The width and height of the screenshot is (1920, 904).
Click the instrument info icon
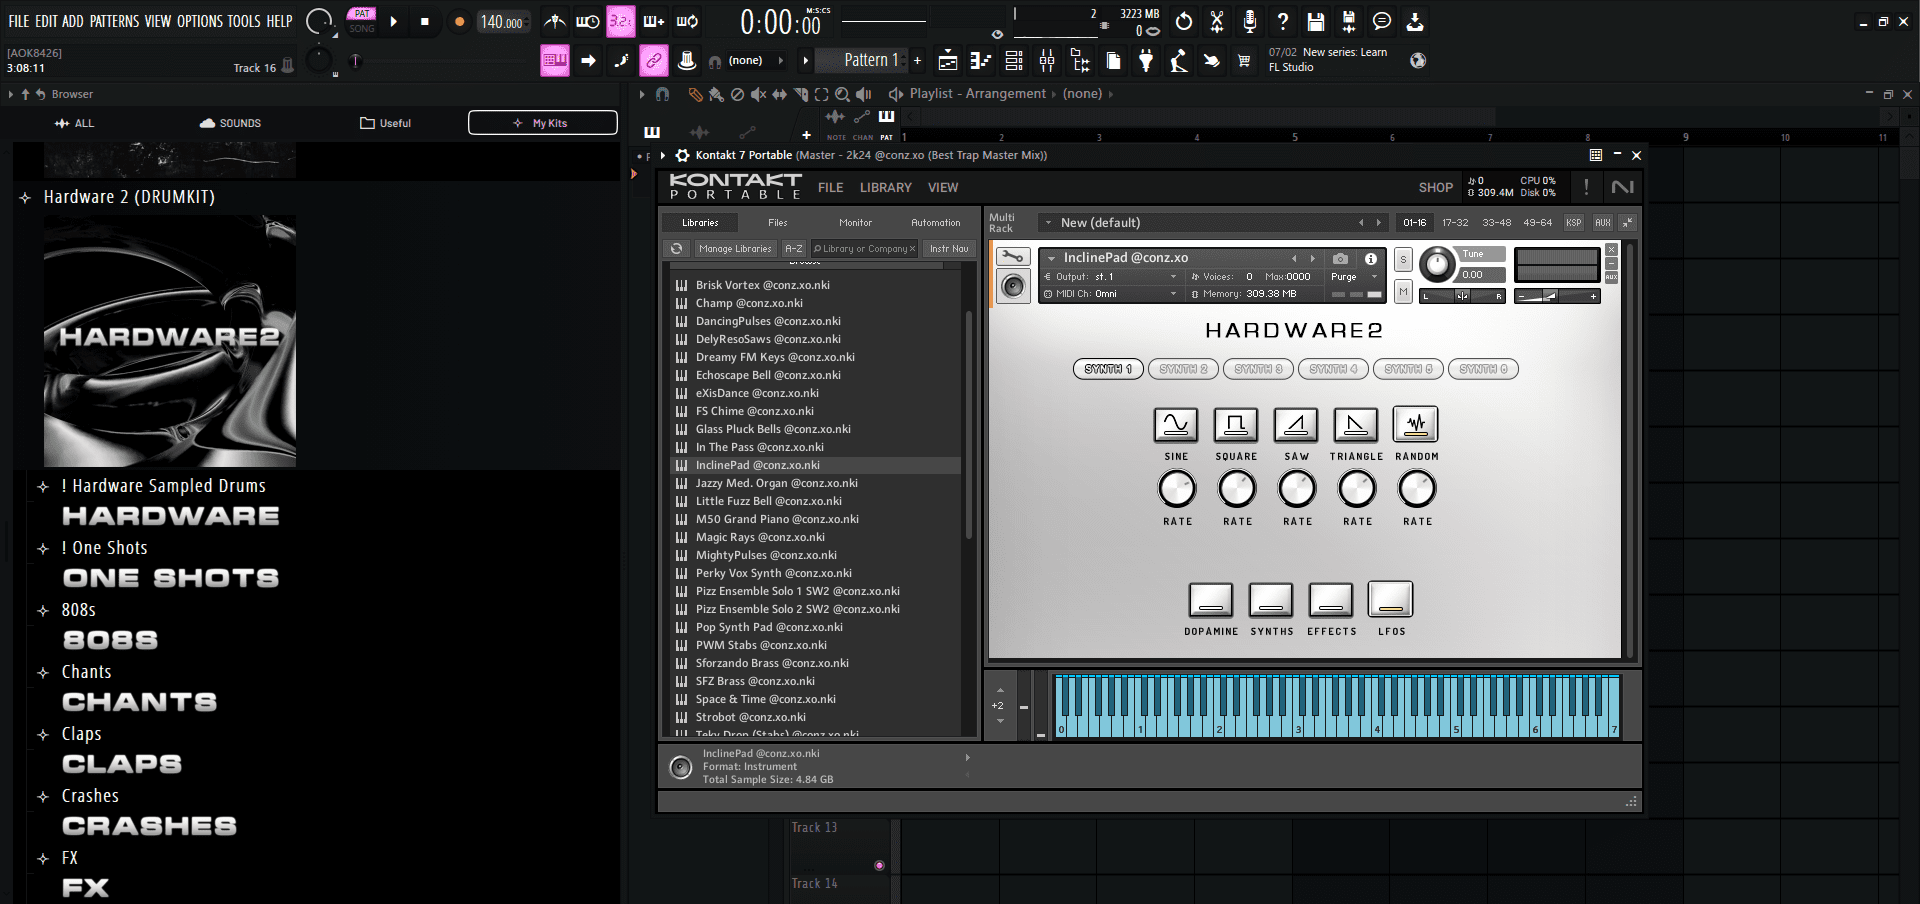pos(1371,258)
